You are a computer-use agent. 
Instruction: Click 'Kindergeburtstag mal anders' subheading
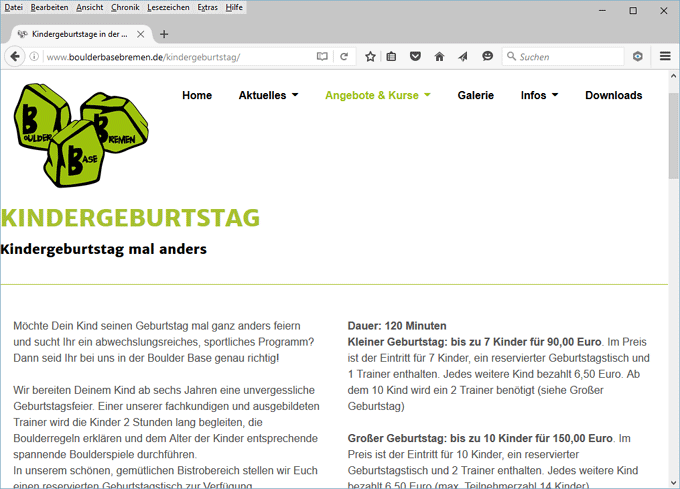tap(104, 249)
